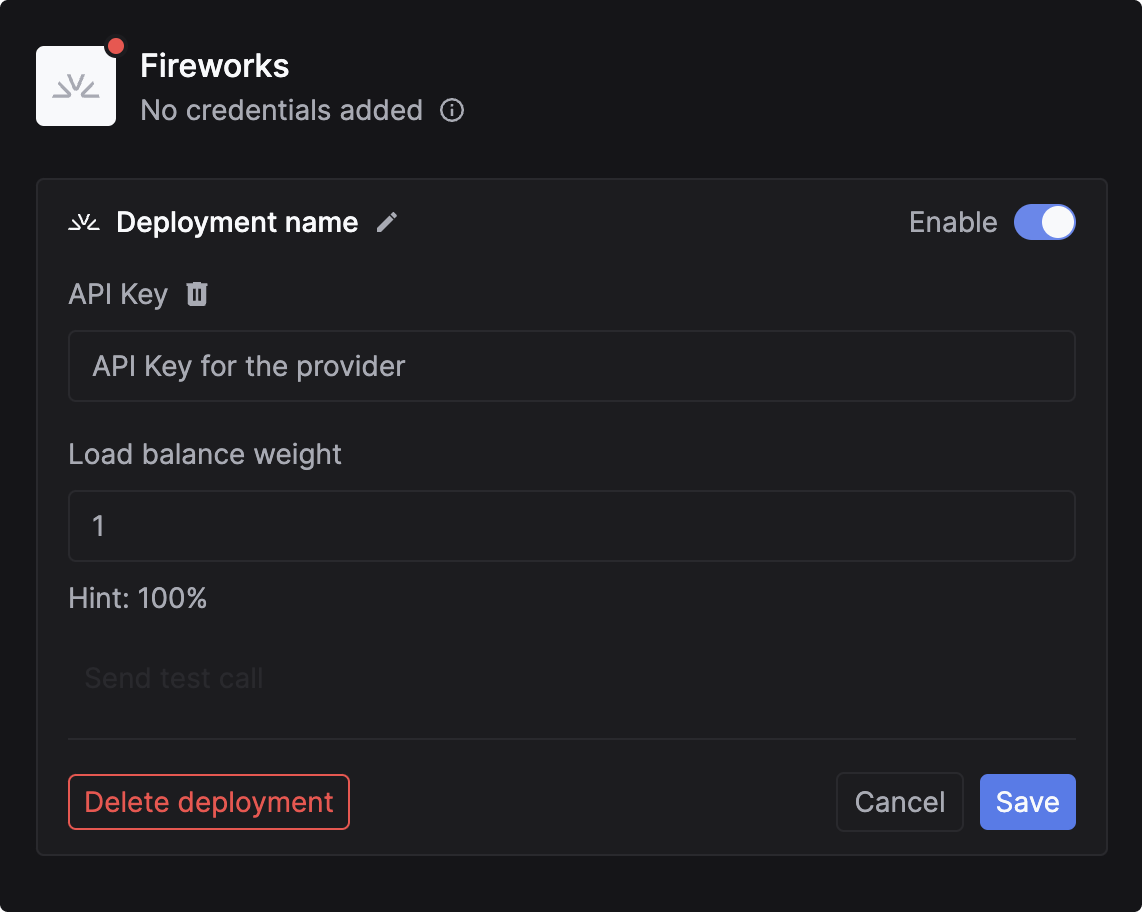Click the Fireworks heading text

pyautogui.click(x=216, y=66)
